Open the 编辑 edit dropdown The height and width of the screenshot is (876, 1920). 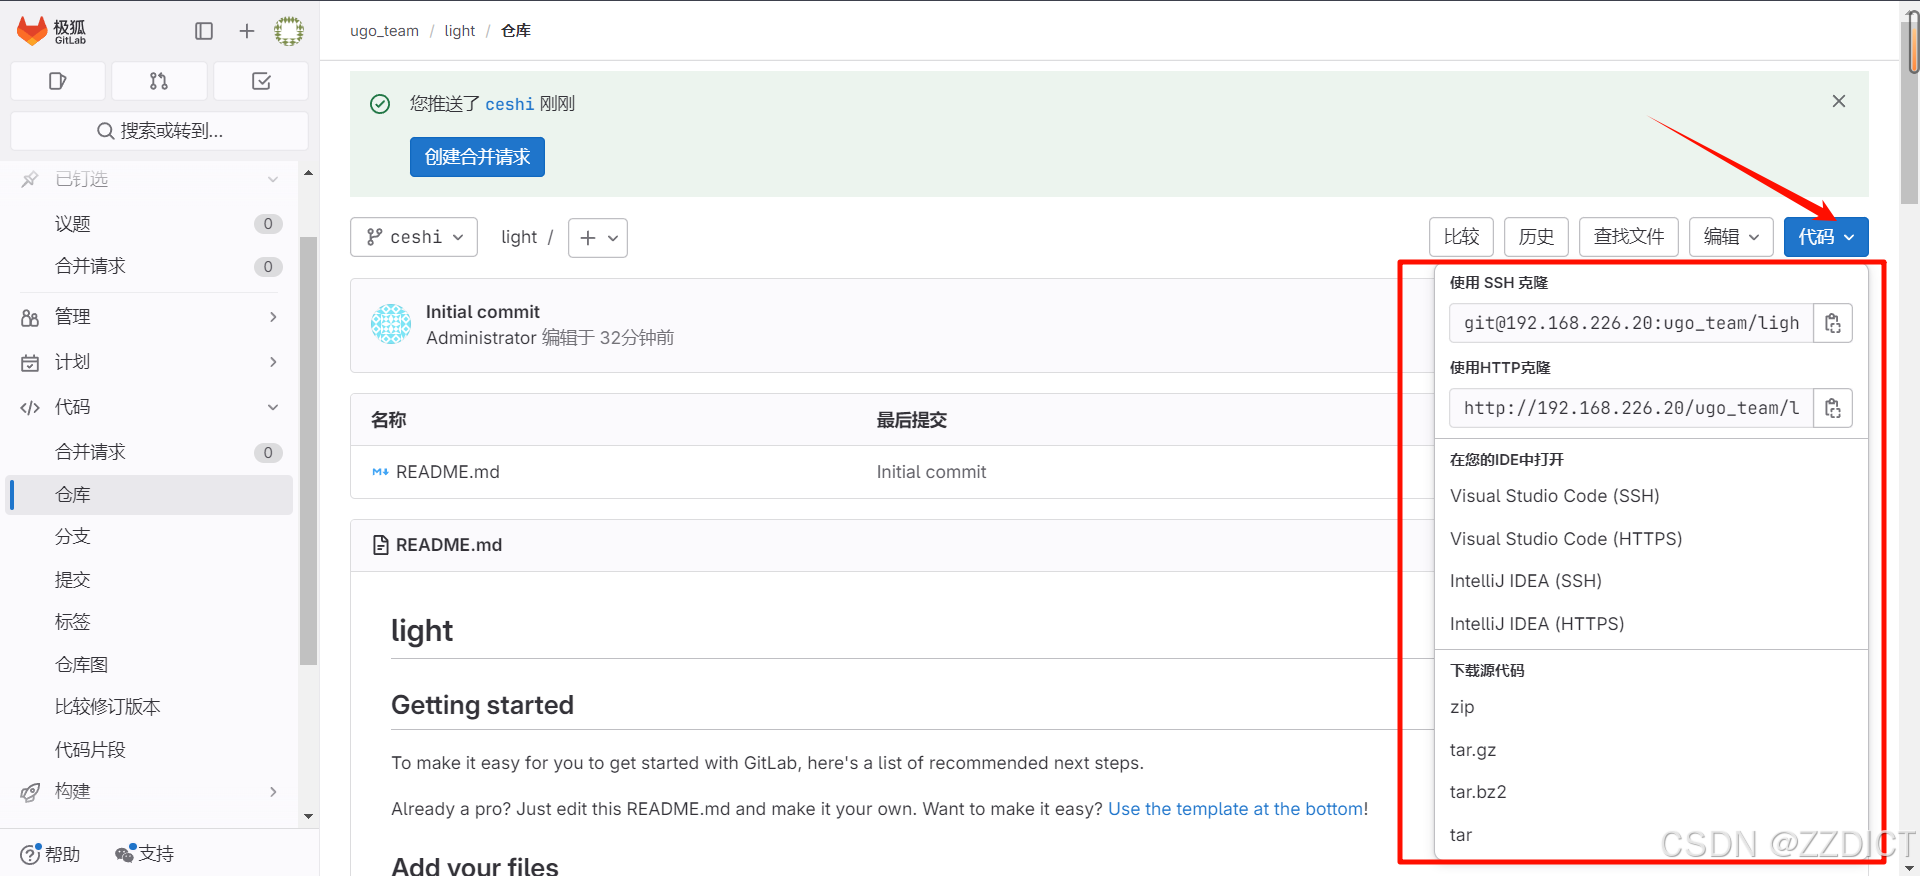(1731, 237)
